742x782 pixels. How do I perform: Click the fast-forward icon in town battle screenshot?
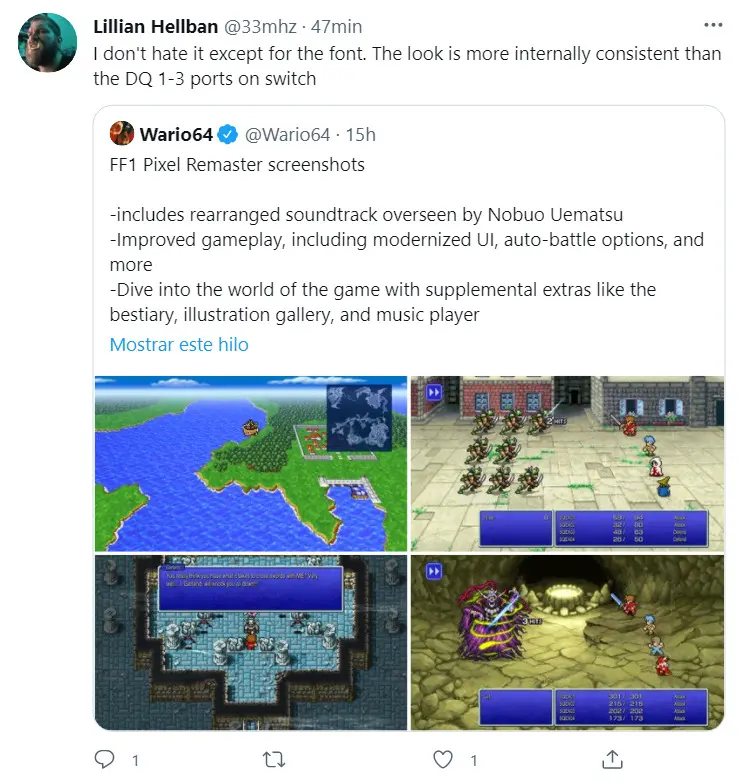point(434,392)
